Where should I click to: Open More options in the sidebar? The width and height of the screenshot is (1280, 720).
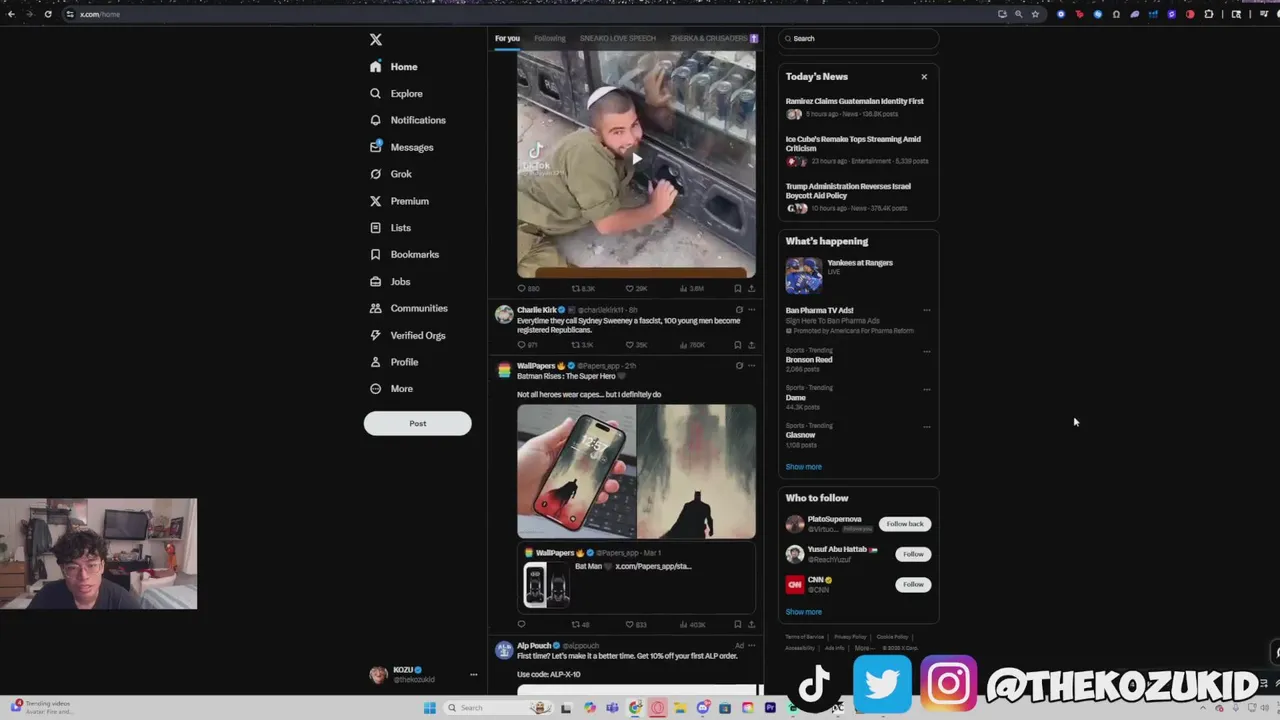pyautogui.click(x=391, y=389)
